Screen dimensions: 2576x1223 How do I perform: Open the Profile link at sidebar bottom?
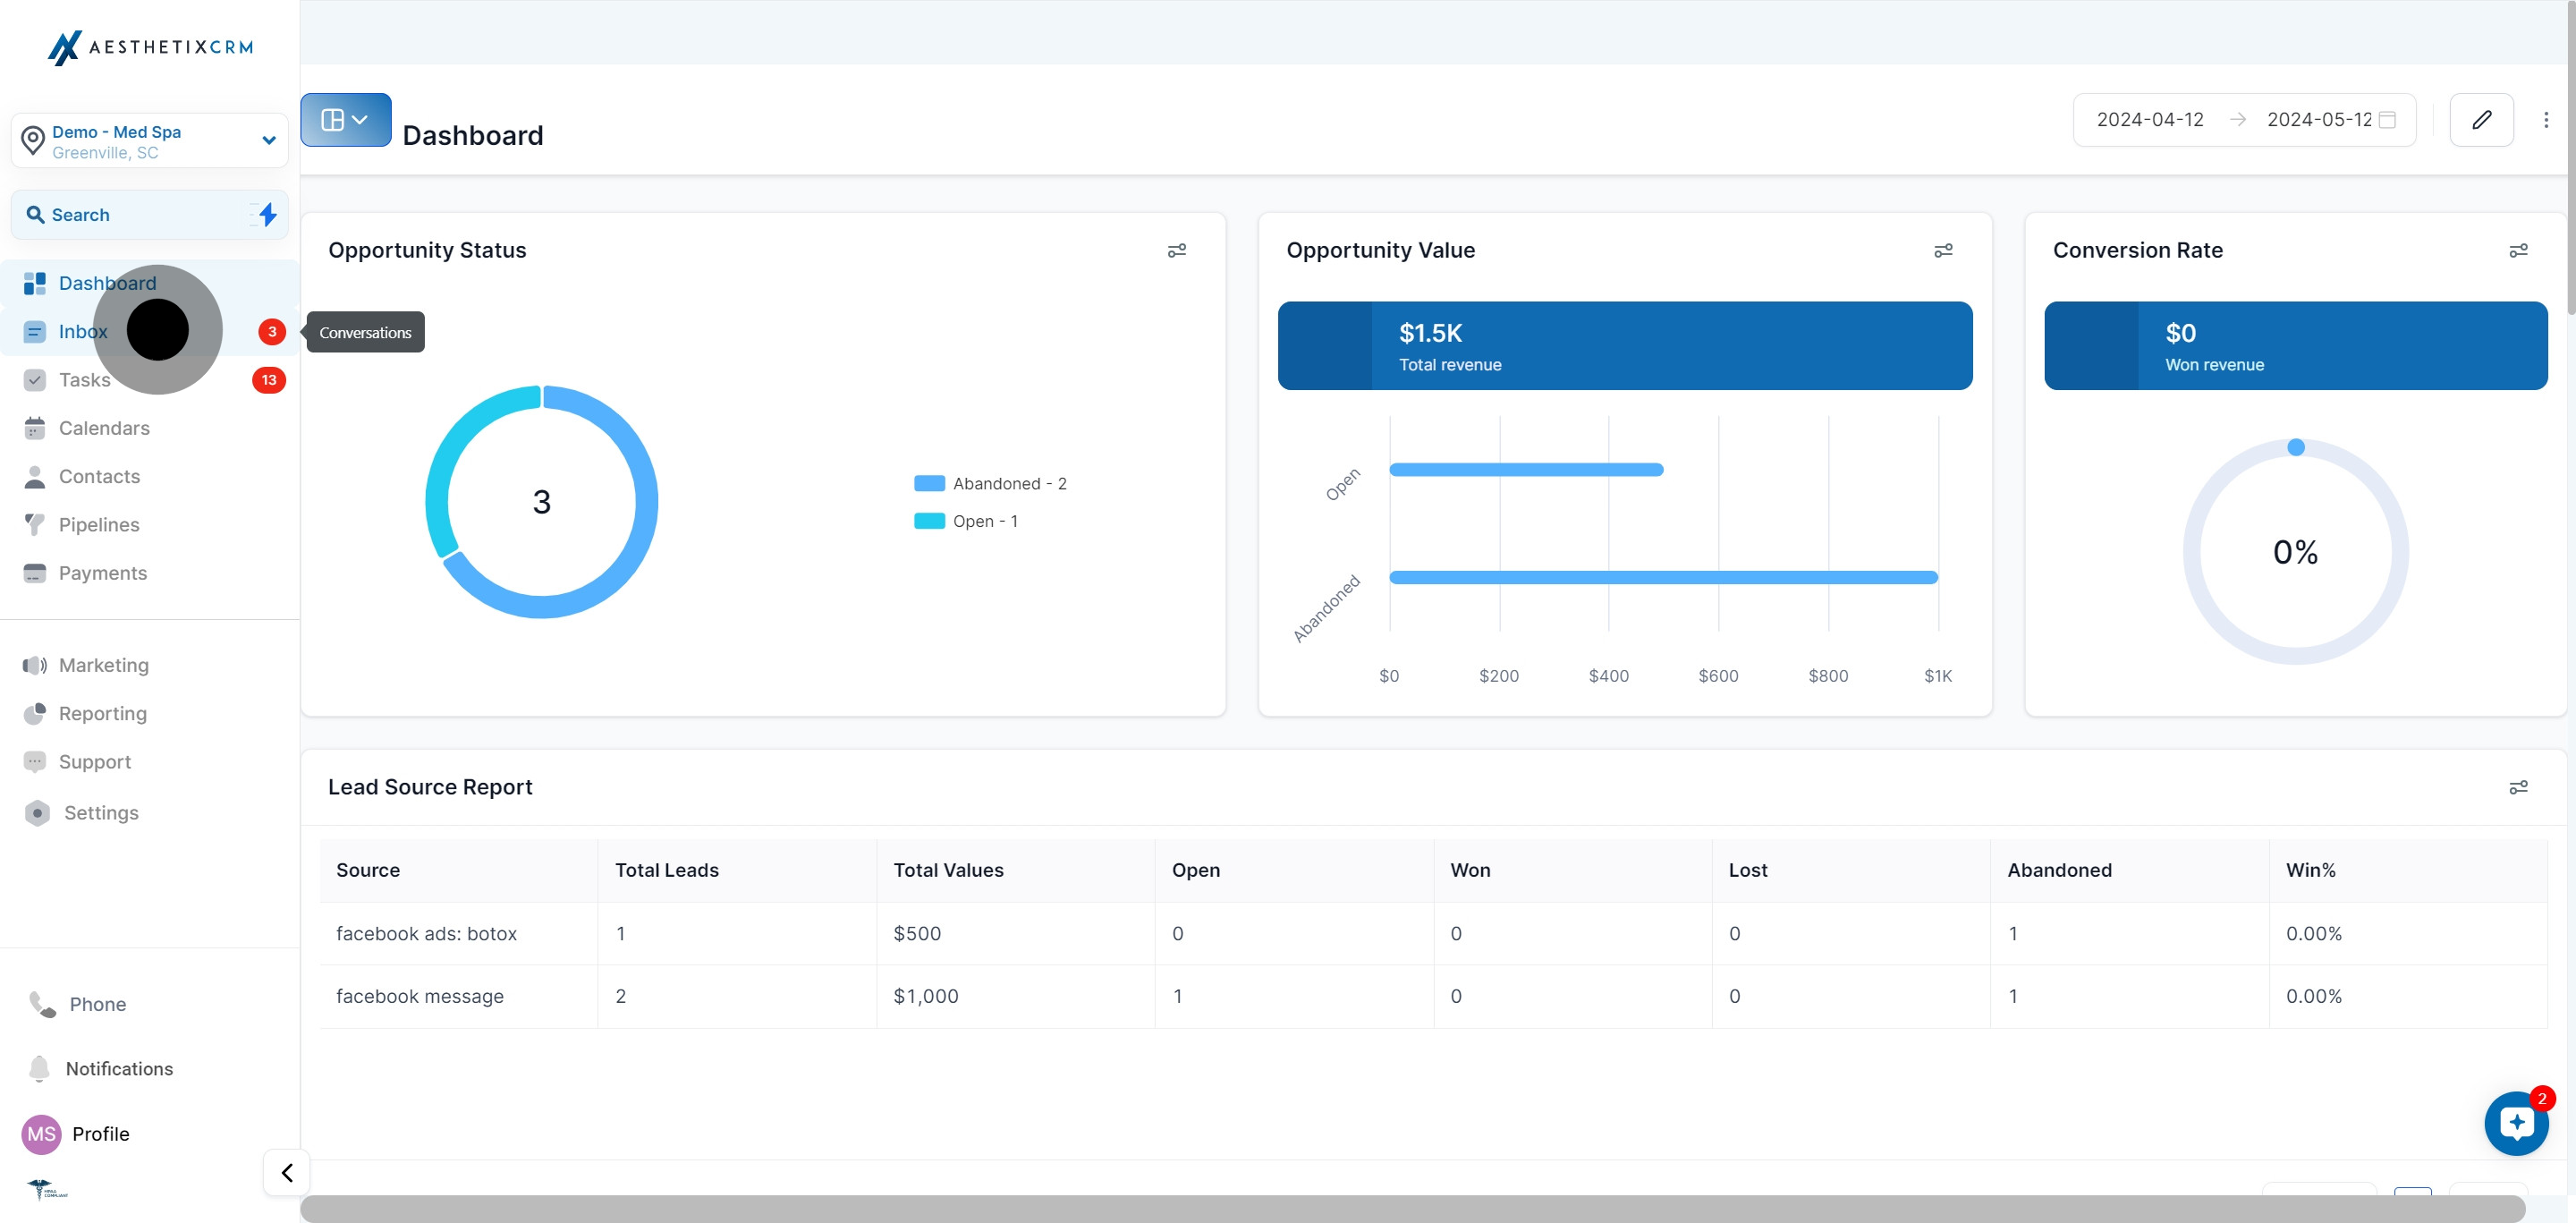tap(100, 1134)
